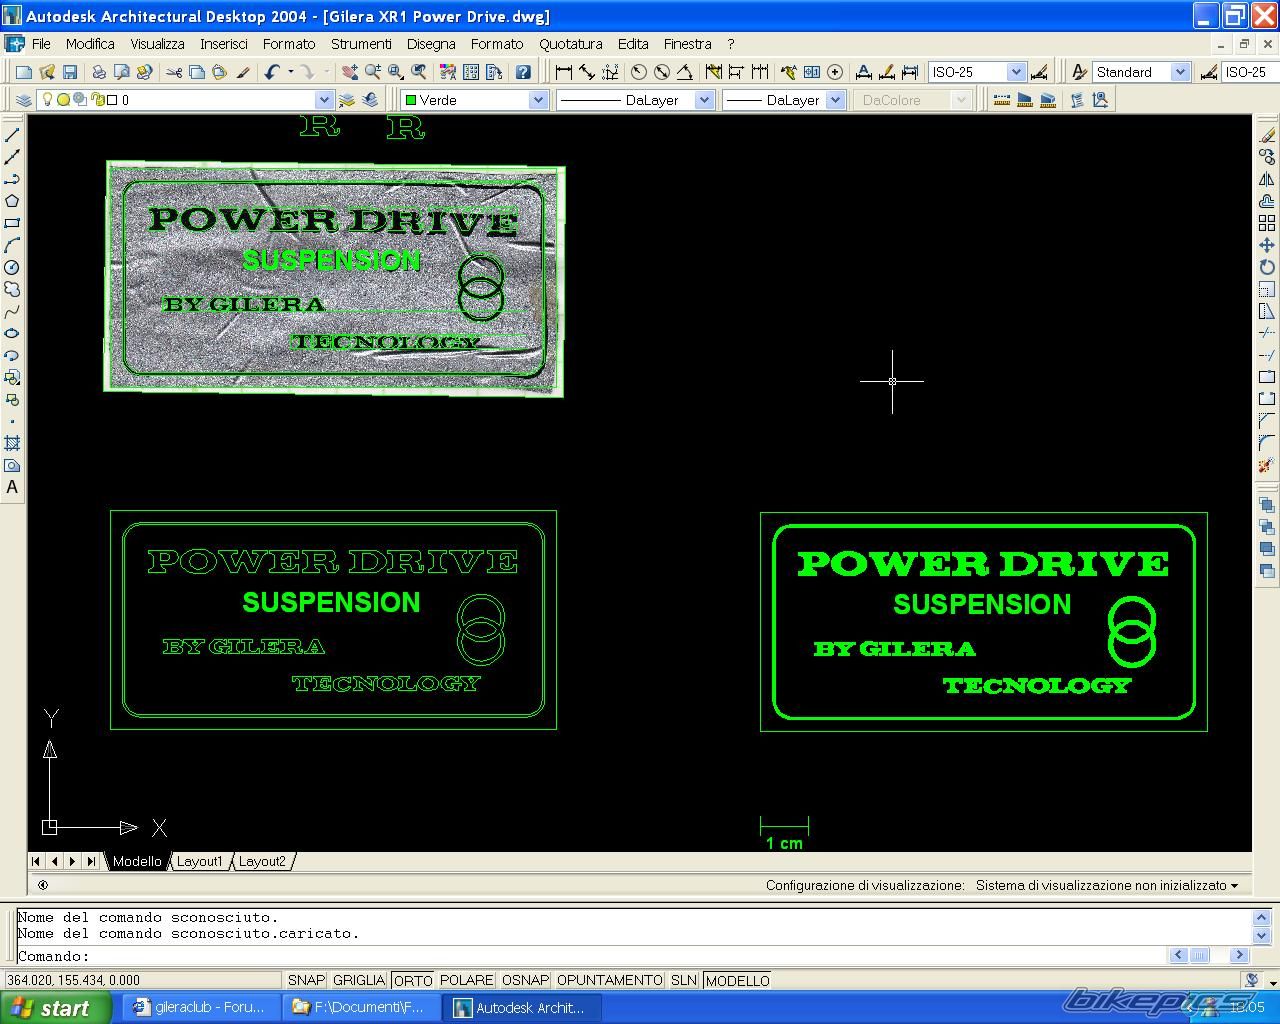Image resolution: width=1280 pixels, height=1024 pixels.
Task: Click the Print (plot) icon
Action: (99, 72)
